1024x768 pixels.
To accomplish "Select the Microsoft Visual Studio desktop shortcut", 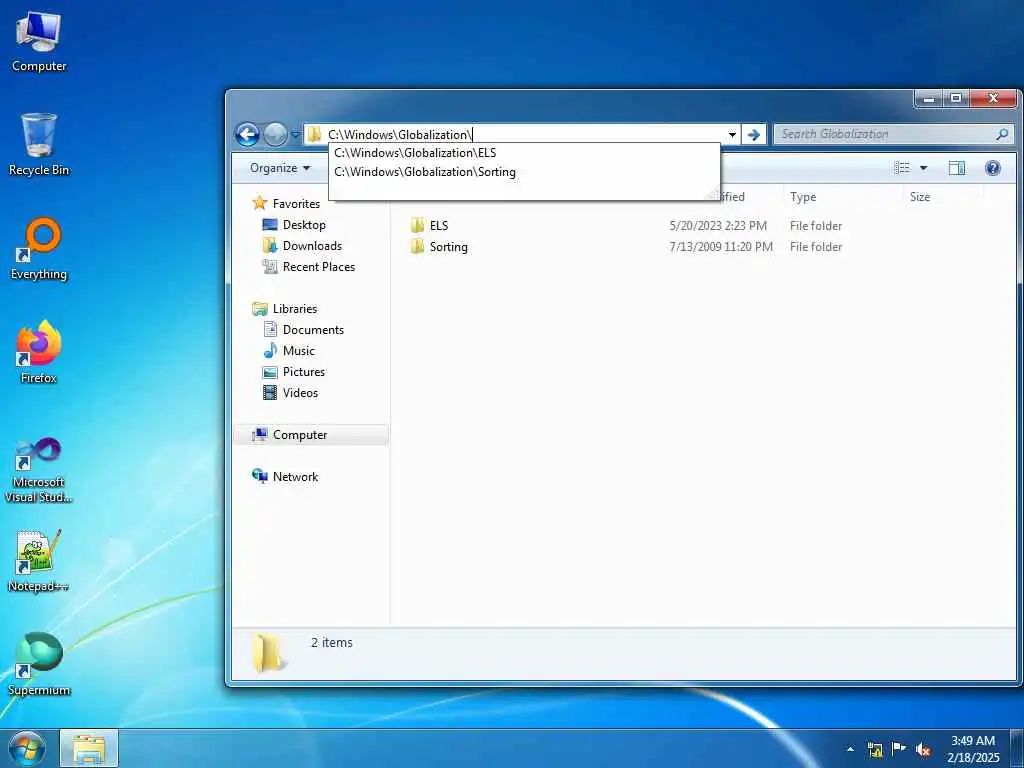I will click(39, 471).
